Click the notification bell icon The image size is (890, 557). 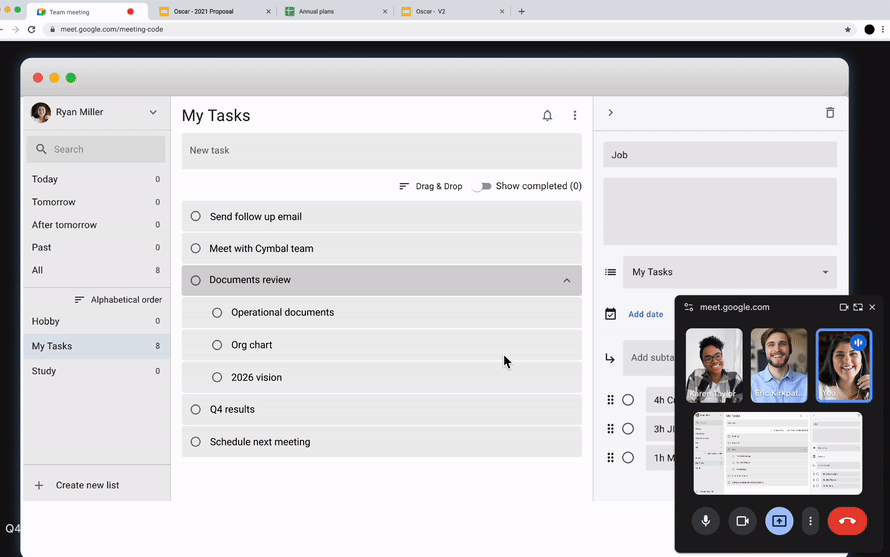click(547, 116)
